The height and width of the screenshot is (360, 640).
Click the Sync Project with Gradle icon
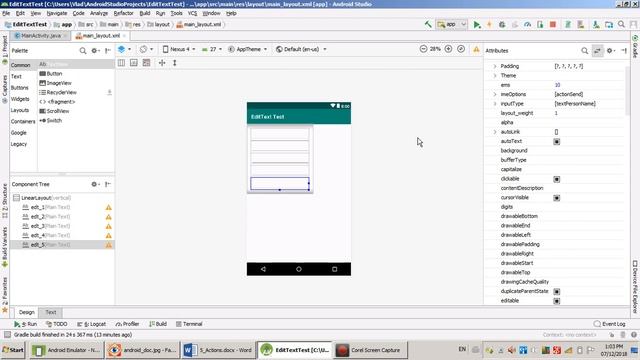pos(567,24)
